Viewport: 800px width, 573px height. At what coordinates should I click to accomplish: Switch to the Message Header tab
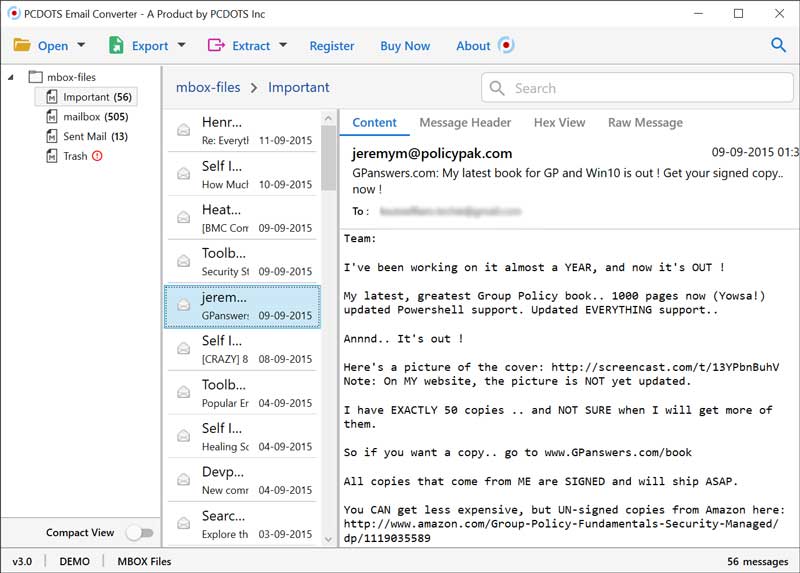[x=465, y=122]
